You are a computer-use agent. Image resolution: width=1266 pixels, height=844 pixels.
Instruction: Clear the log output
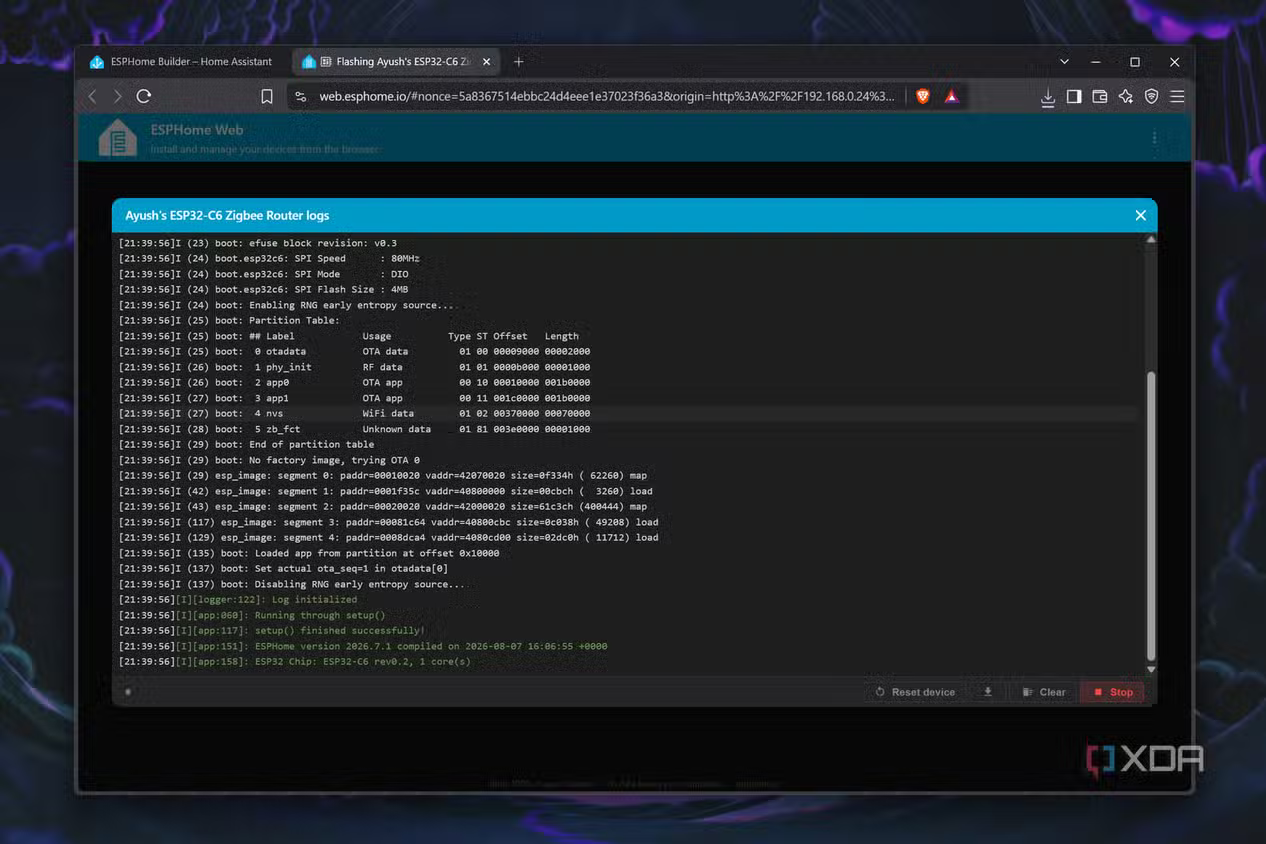tap(1044, 692)
